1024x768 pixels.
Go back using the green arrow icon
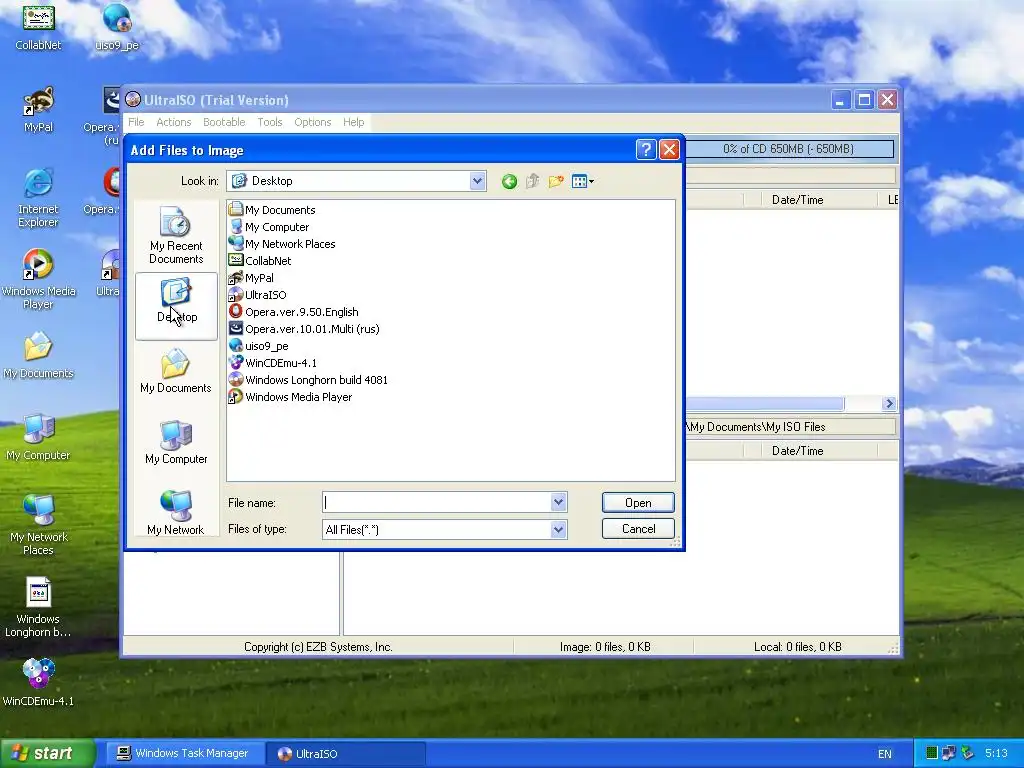pyautogui.click(x=509, y=182)
